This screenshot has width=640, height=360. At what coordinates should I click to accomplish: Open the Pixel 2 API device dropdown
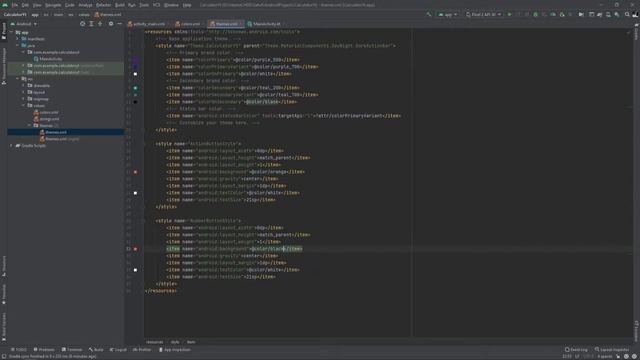tap(483, 14)
